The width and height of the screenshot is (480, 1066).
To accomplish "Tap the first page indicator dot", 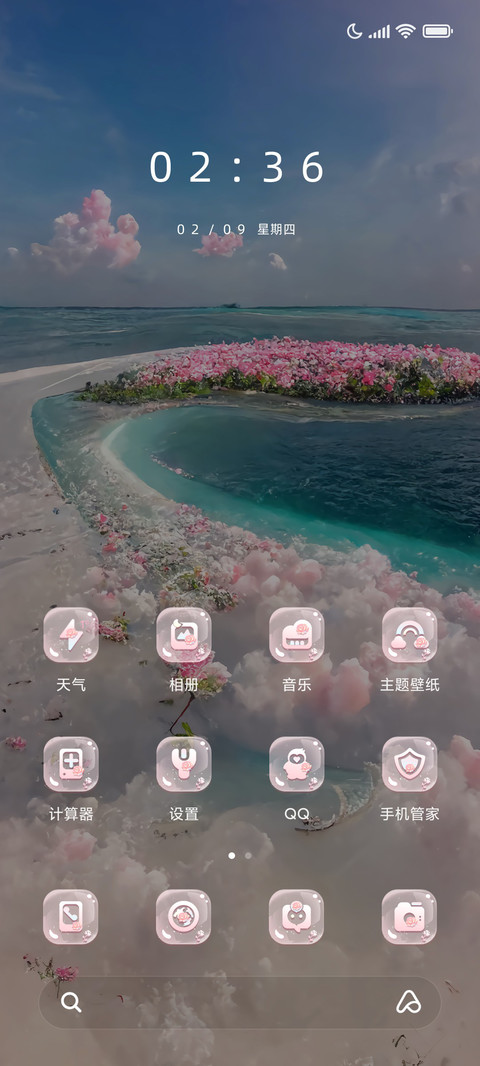I will point(232,856).
